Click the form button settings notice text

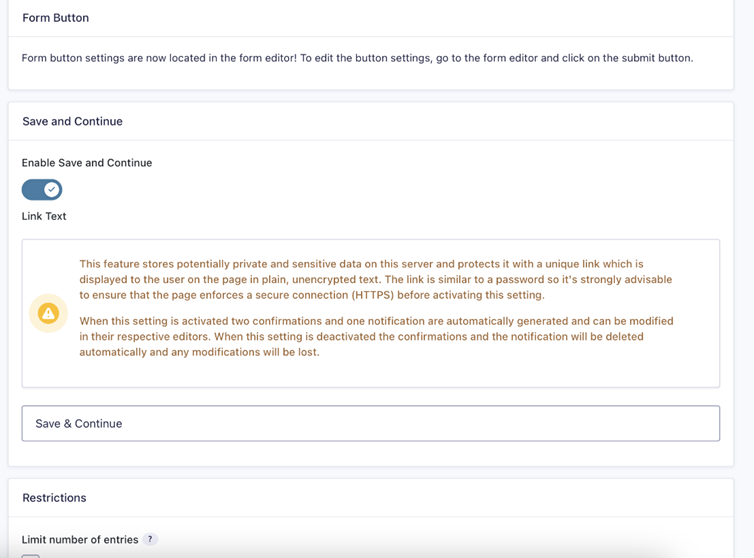[357, 58]
